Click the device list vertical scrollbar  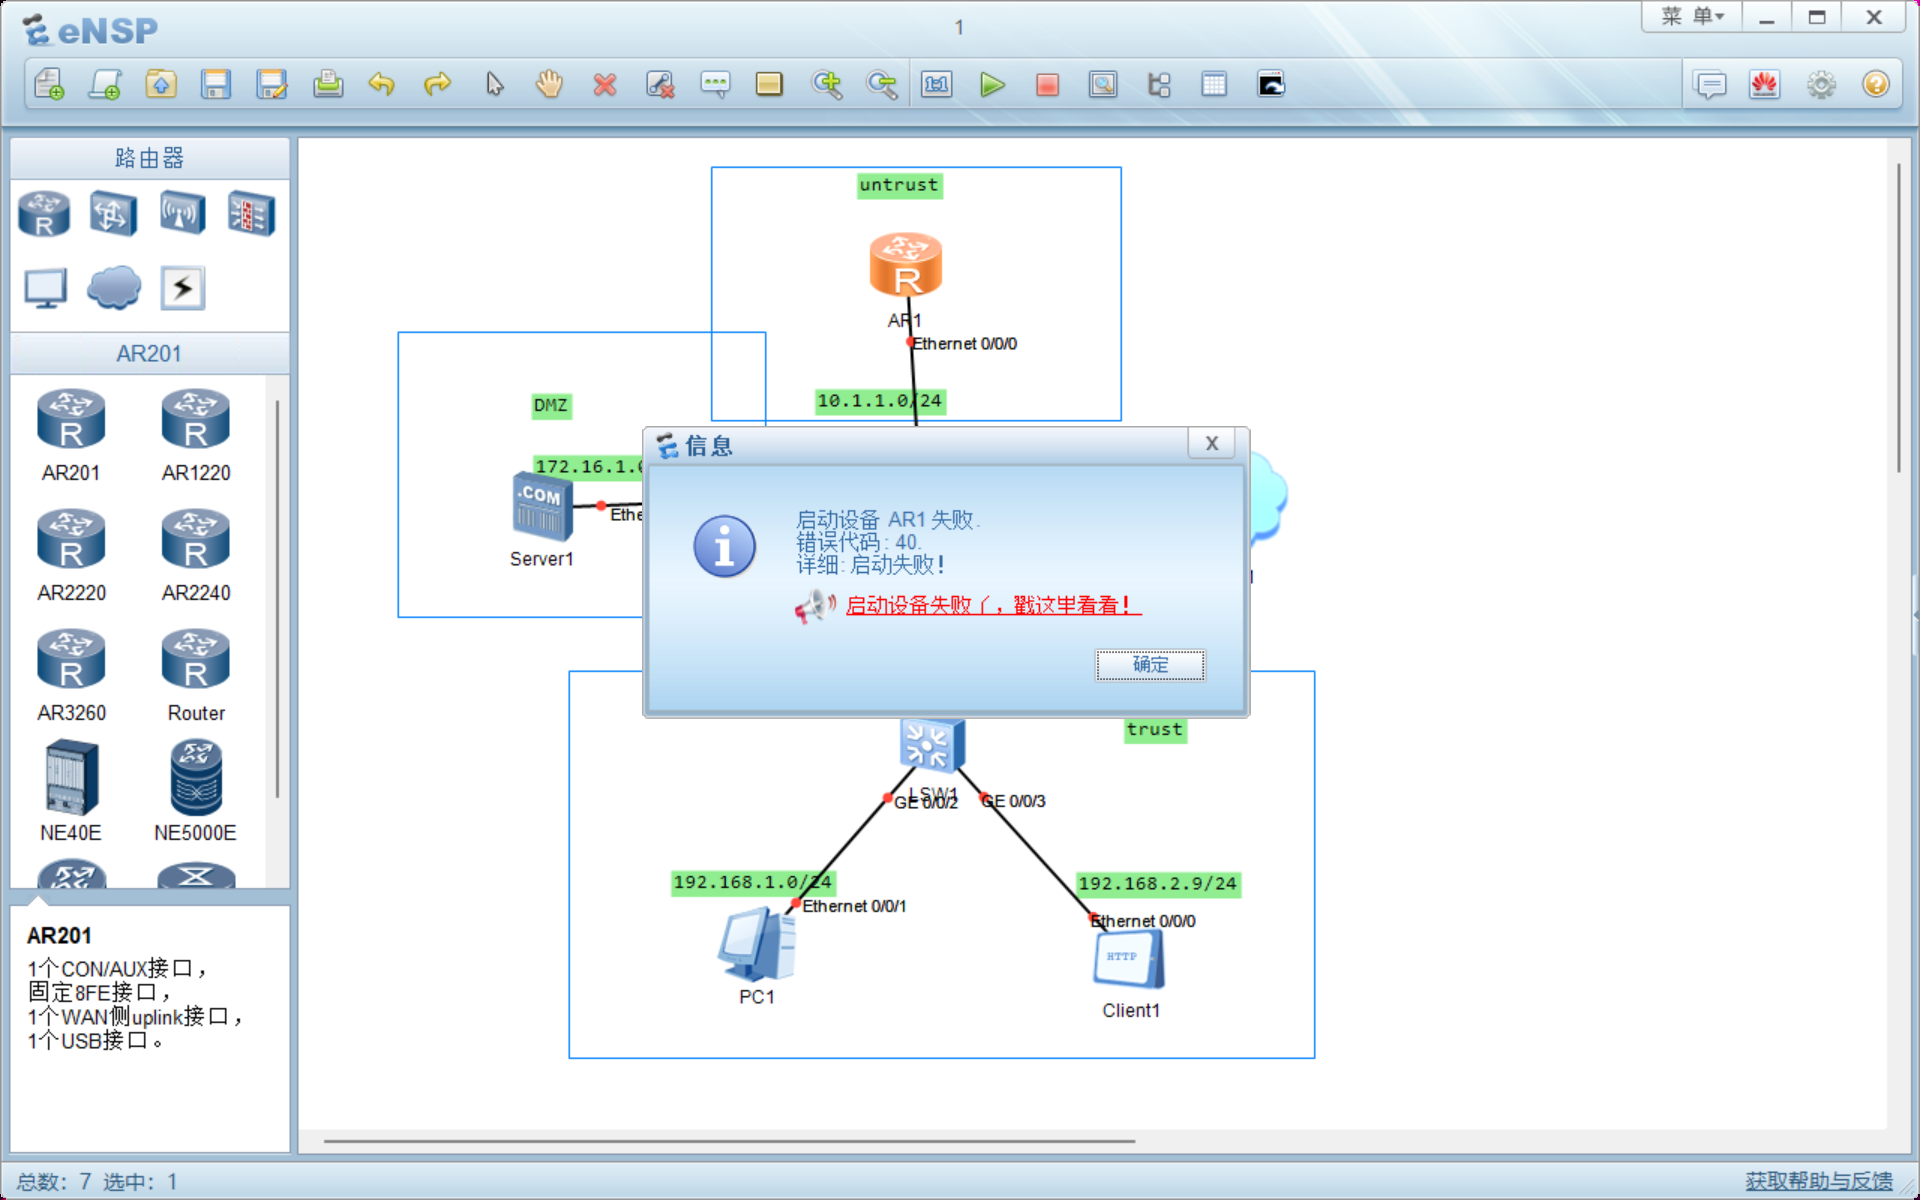click(277, 600)
